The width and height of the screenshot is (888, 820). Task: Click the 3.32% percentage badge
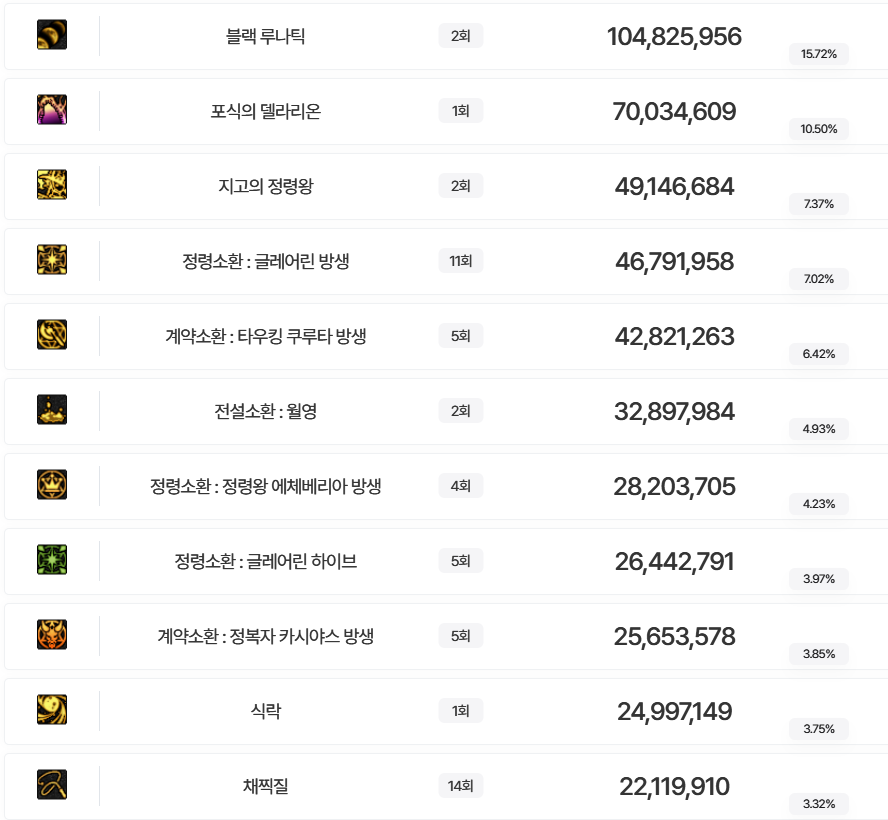pos(819,804)
